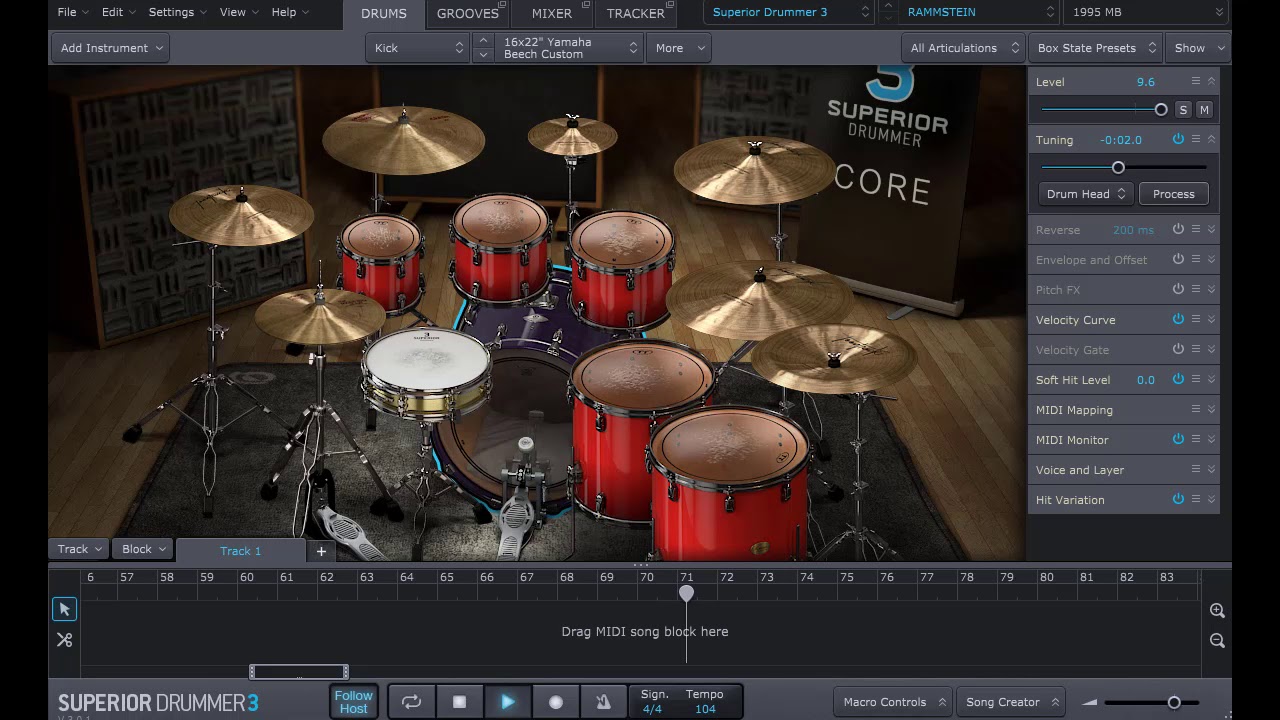
Task: Toggle Tuning power button
Action: click(1178, 139)
